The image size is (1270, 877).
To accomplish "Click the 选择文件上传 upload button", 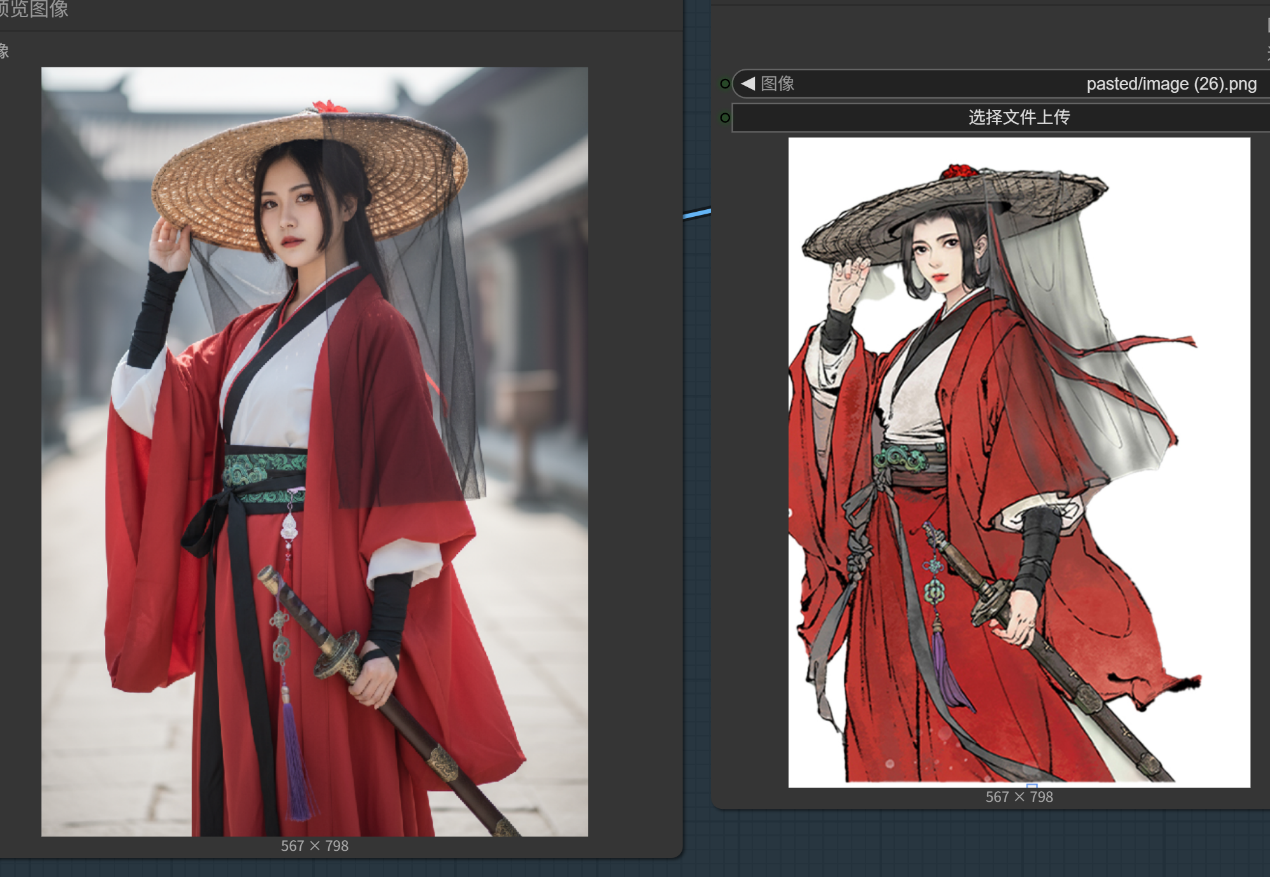I will pyautogui.click(x=1018, y=117).
